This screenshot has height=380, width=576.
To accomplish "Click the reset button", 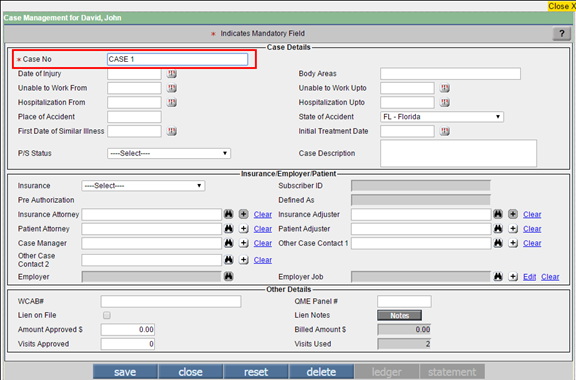I will click(x=256, y=372).
